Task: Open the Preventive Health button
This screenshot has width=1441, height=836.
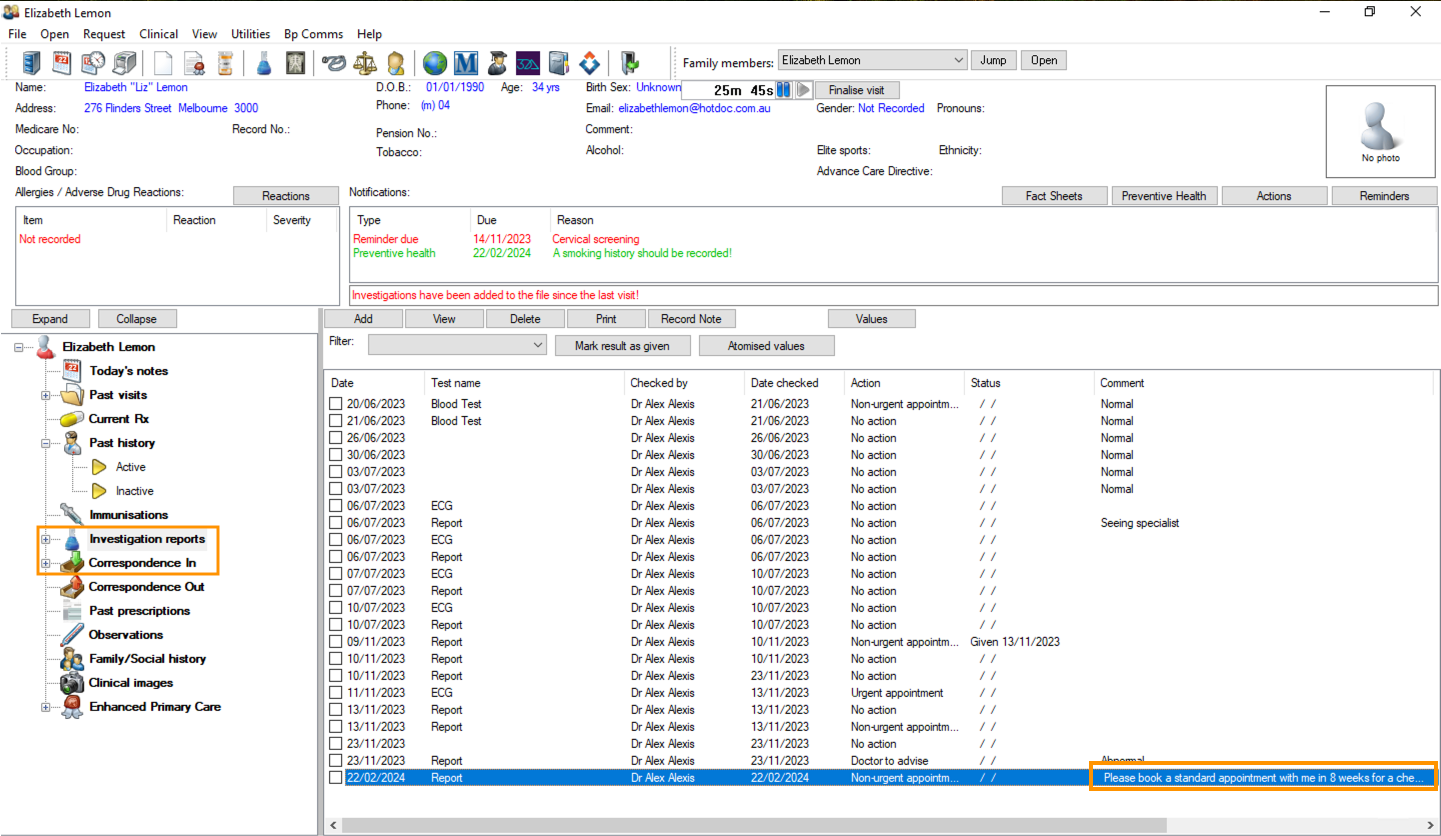Action: point(1164,196)
